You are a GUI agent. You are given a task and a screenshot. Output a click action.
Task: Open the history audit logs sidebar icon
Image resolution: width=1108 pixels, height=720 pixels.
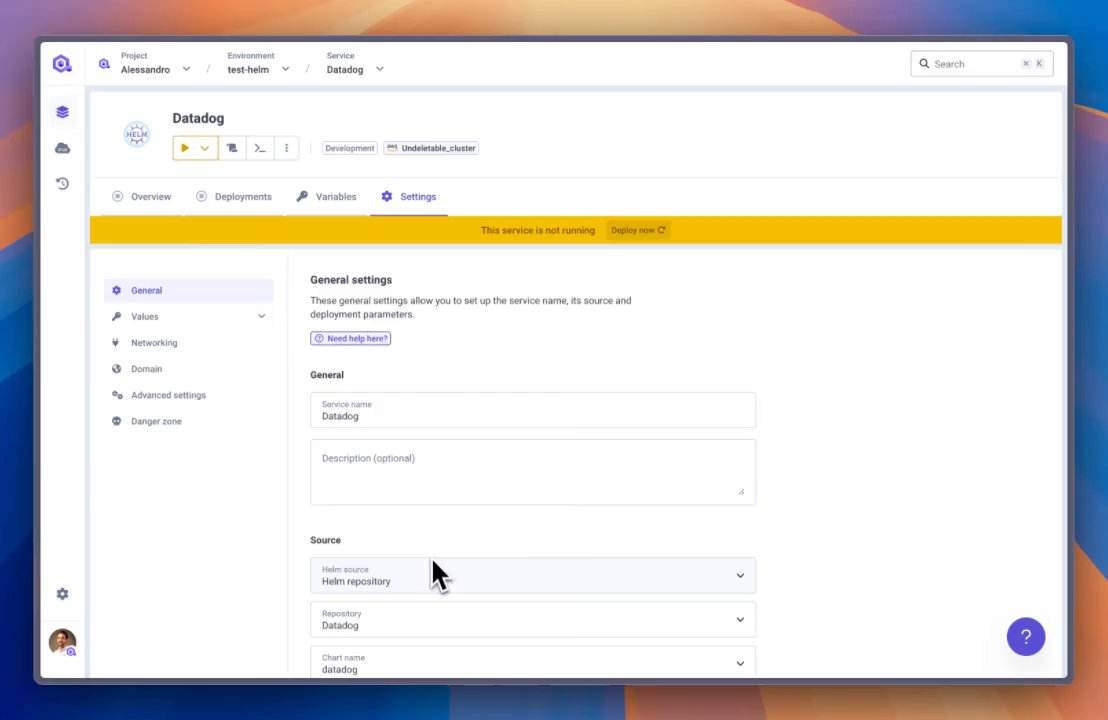coord(62,184)
